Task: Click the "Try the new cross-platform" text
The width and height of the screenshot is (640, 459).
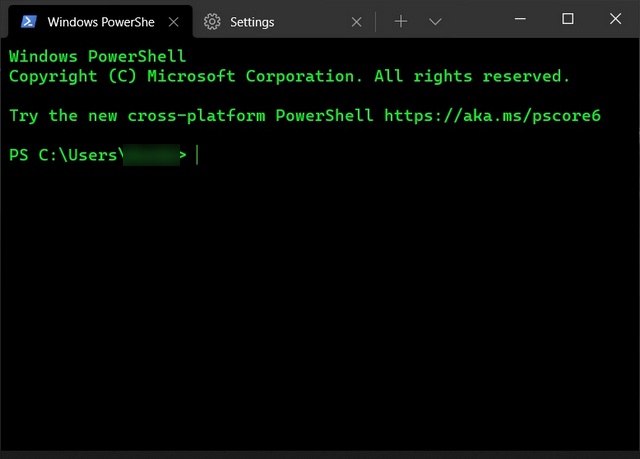Action: pyautogui.click(x=120, y=116)
